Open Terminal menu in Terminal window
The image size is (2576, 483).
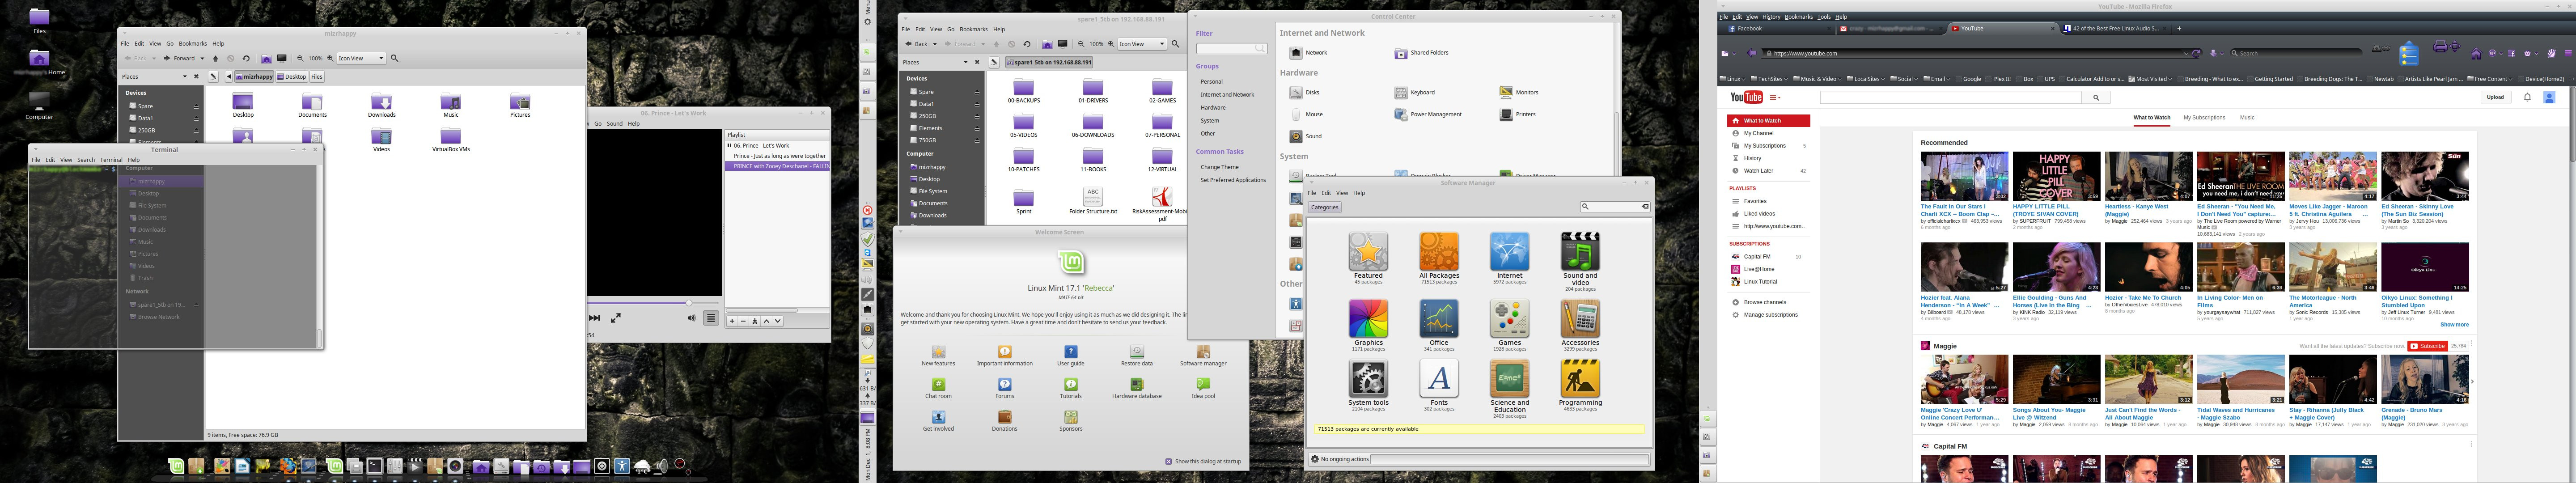point(111,160)
